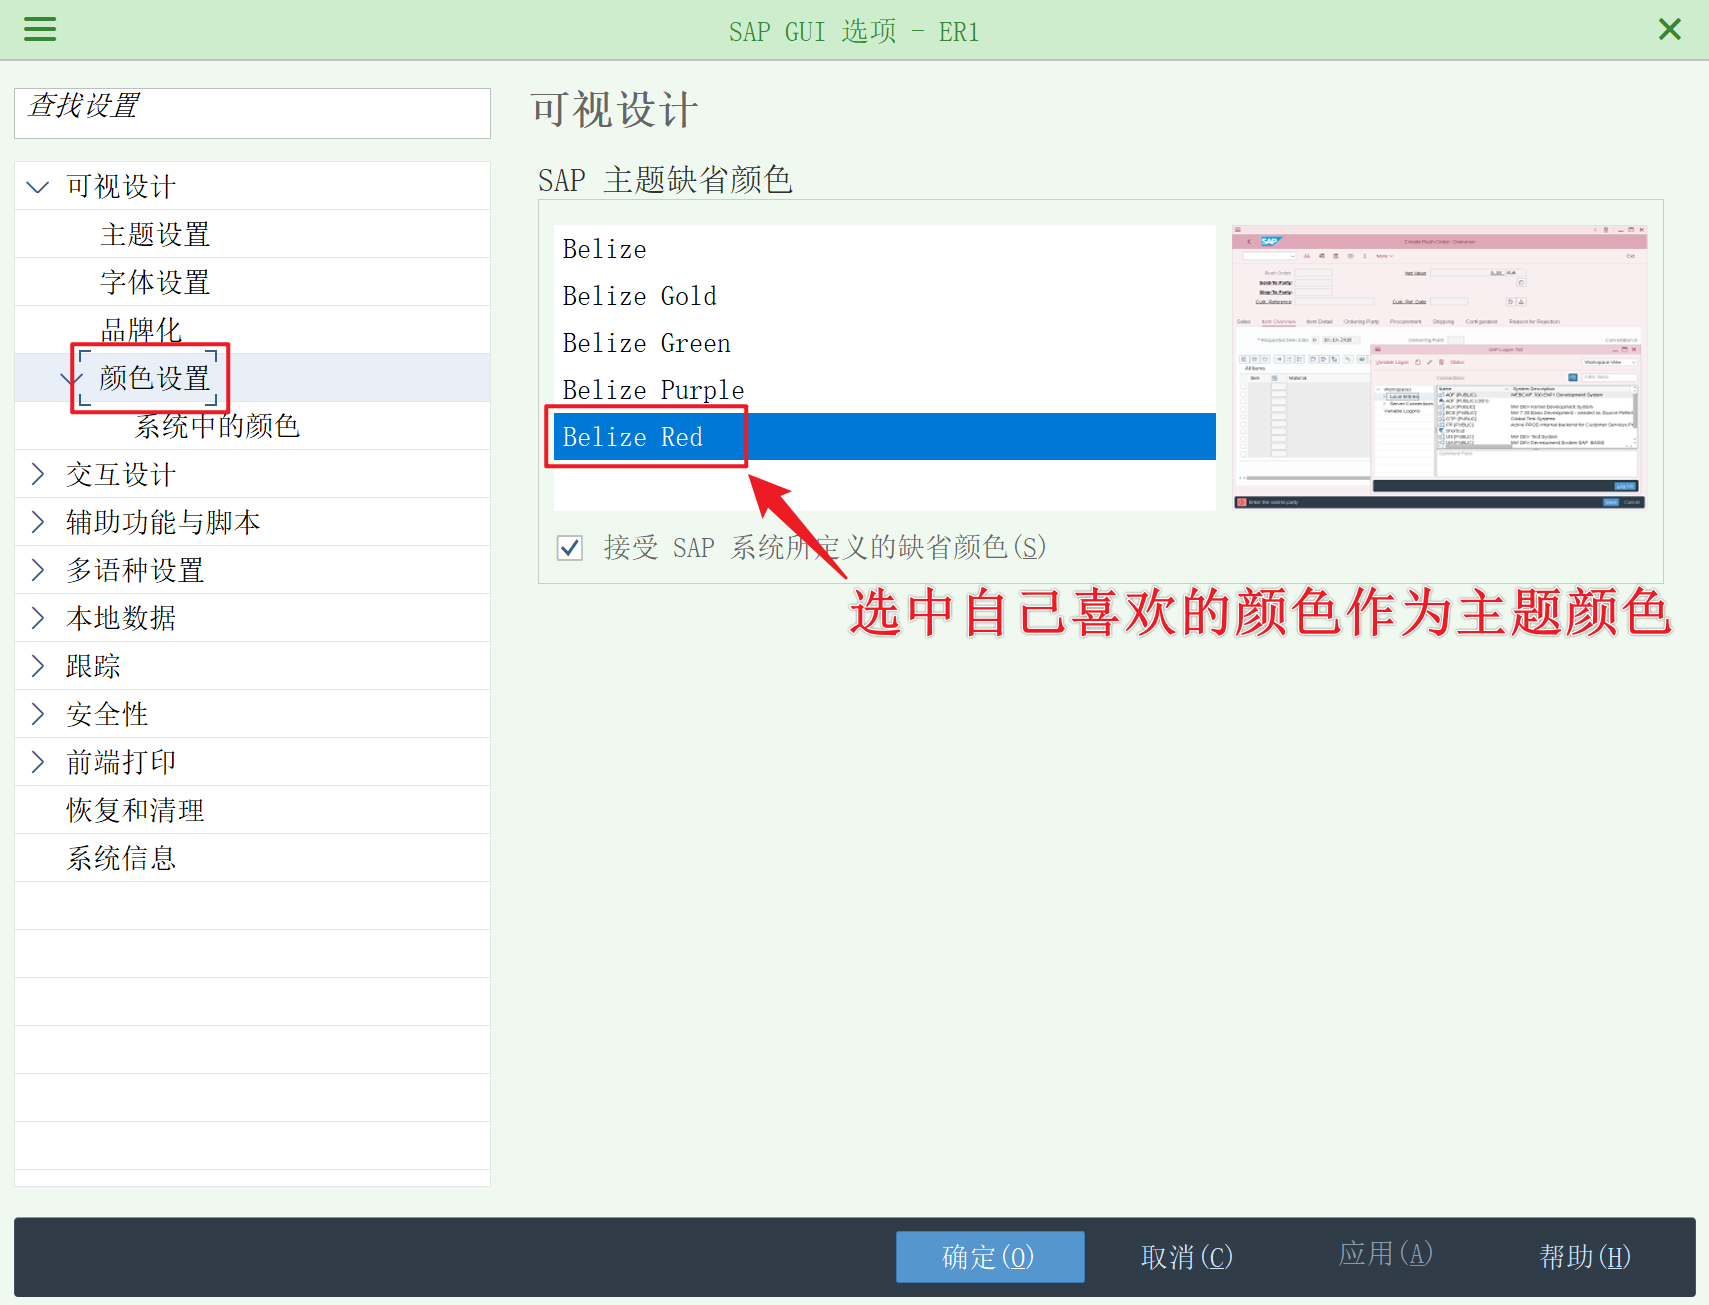This screenshot has width=1709, height=1305.
Task: Select 交互设计 tree label
Action: pyautogui.click(x=121, y=474)
